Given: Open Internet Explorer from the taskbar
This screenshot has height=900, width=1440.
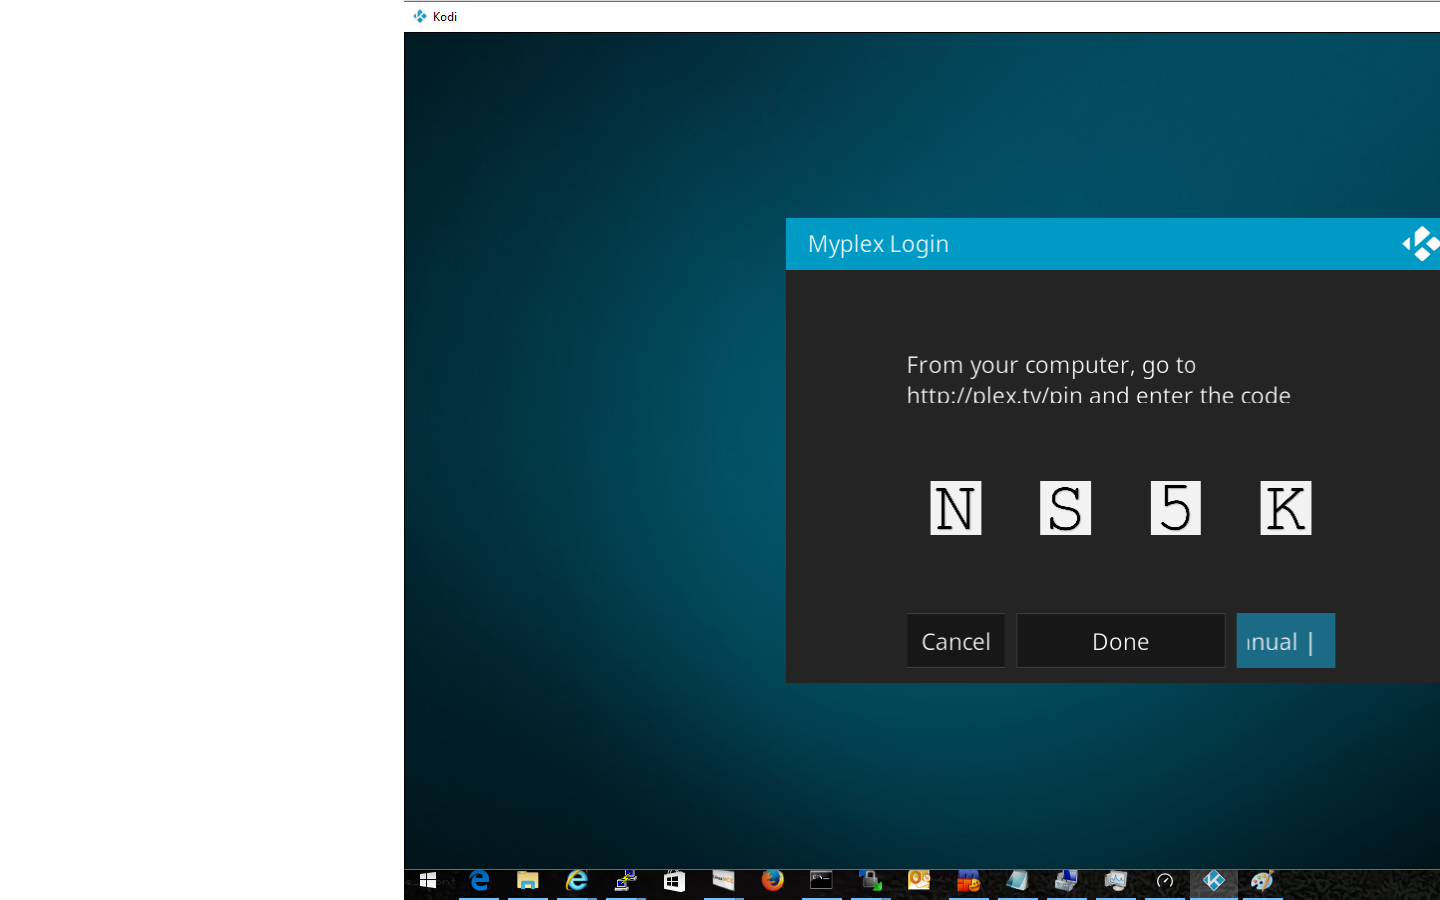Looking at the screenshot, I should (x=577, y=881).
